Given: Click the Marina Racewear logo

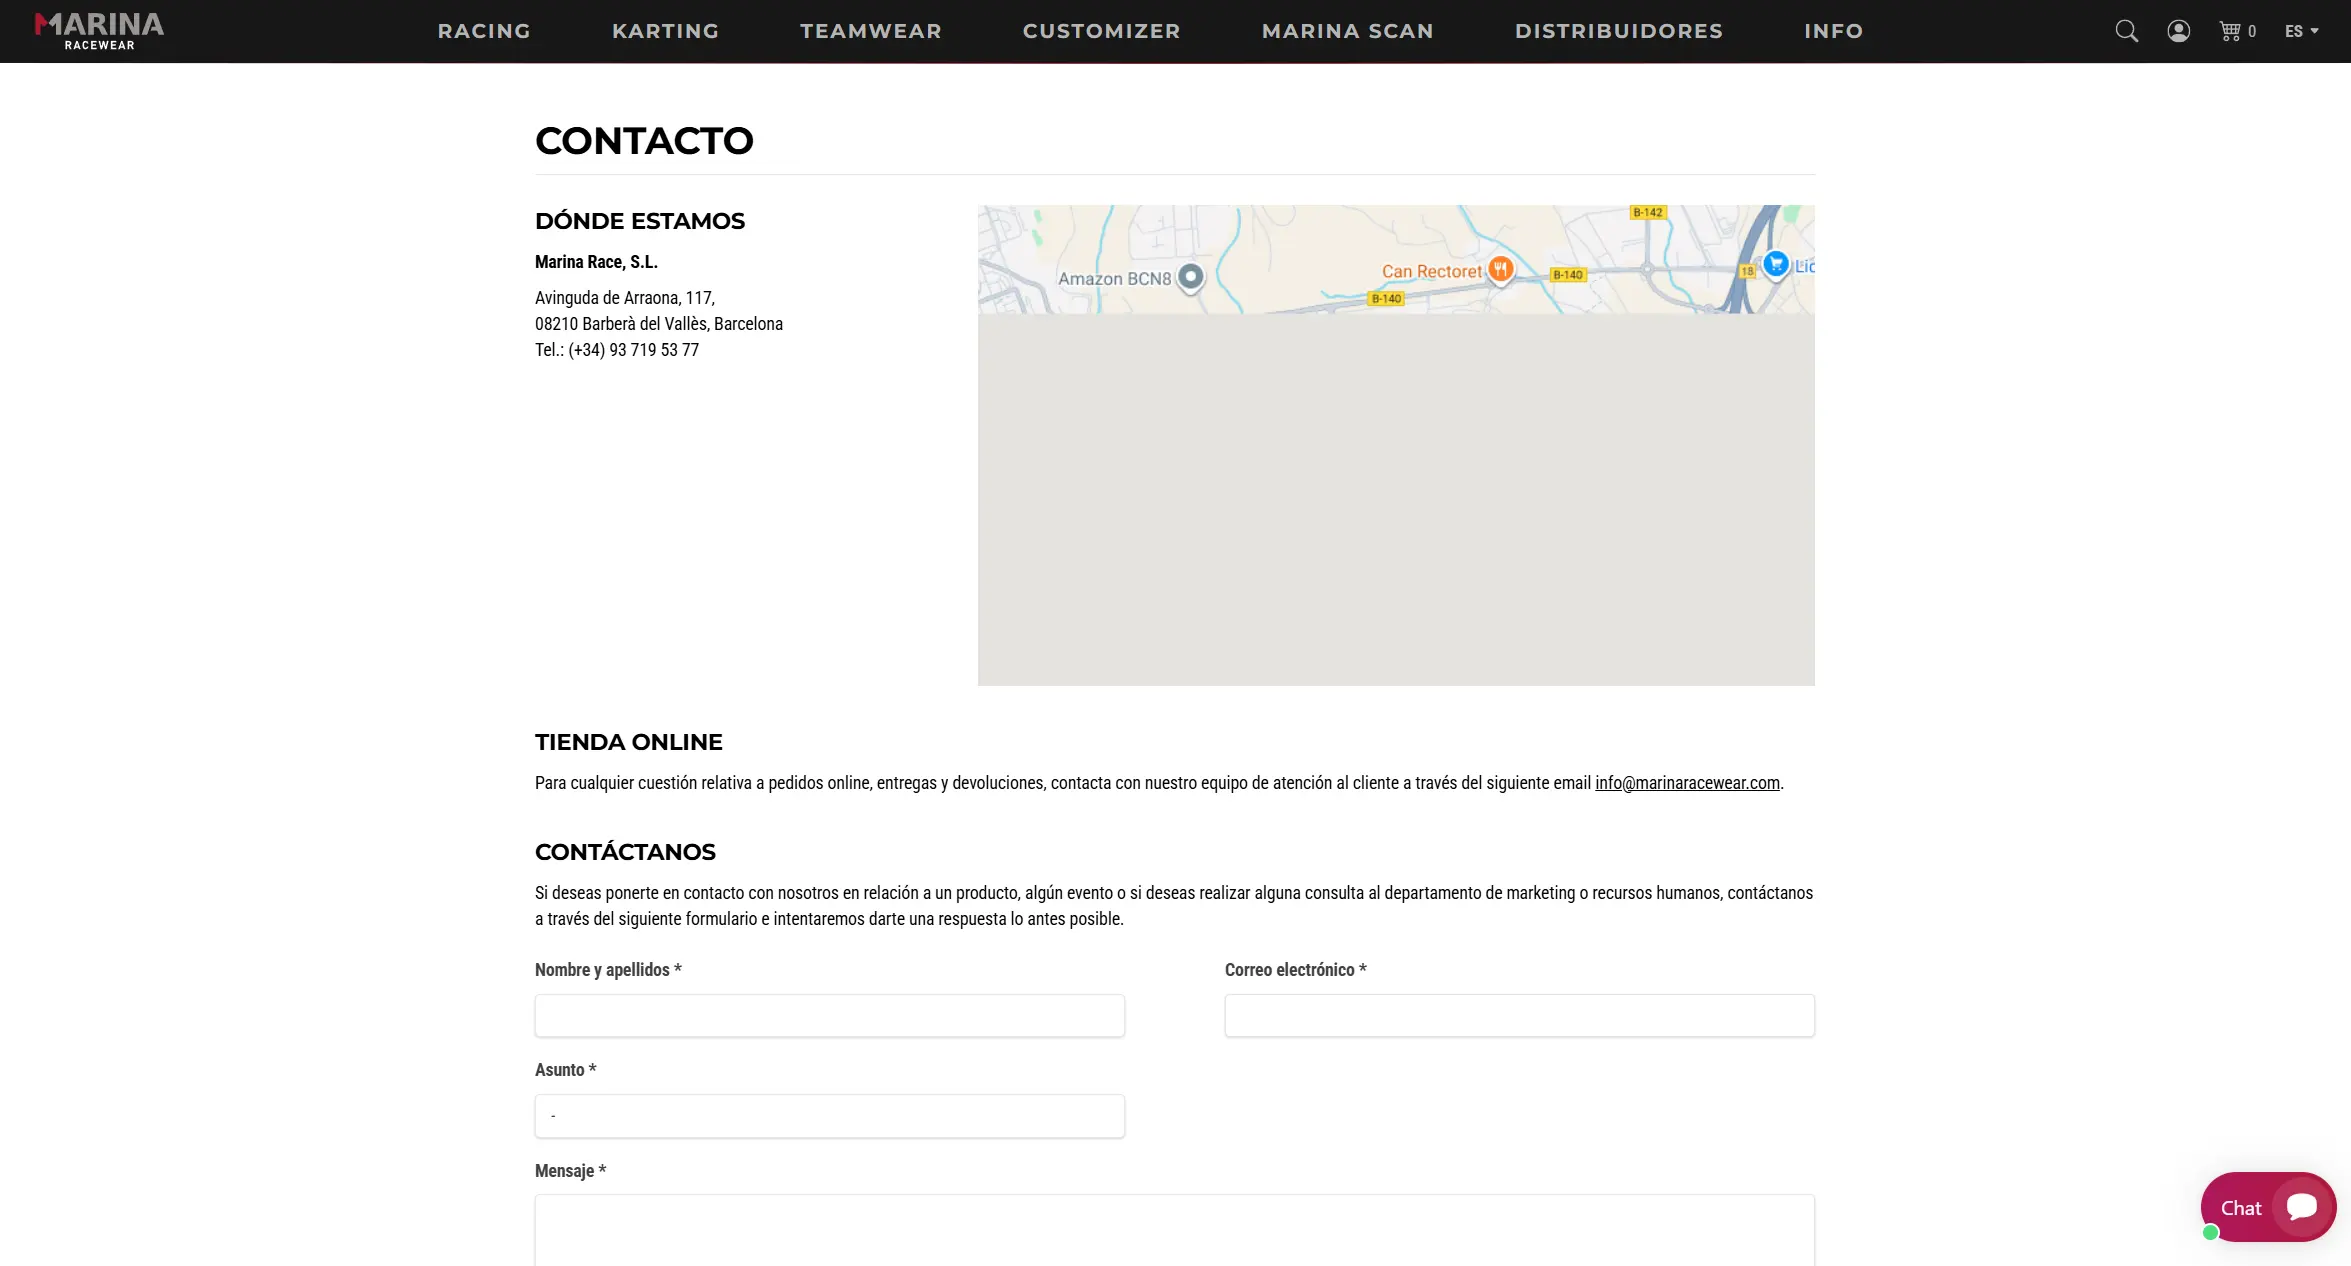Looking at the screenshot, I should tap(99, 31).
